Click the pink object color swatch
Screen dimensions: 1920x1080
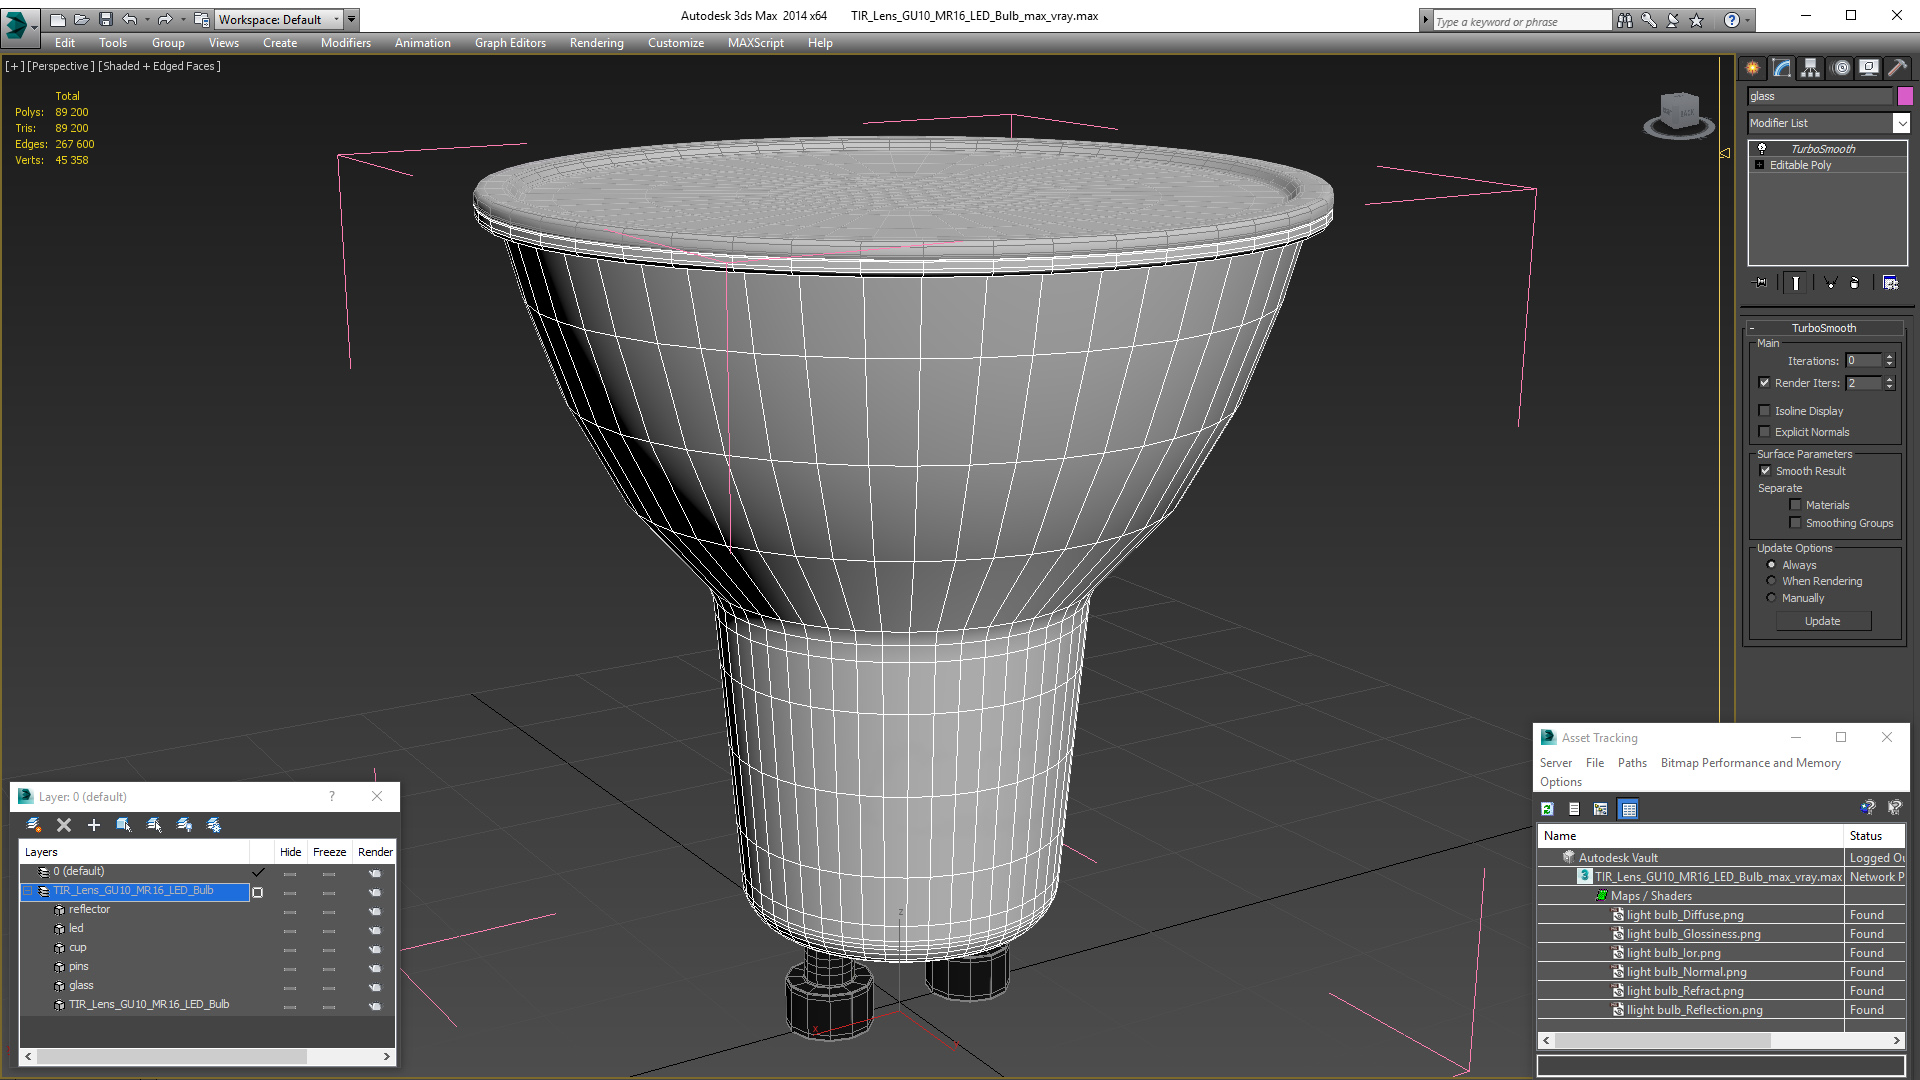coord(1905,96)
